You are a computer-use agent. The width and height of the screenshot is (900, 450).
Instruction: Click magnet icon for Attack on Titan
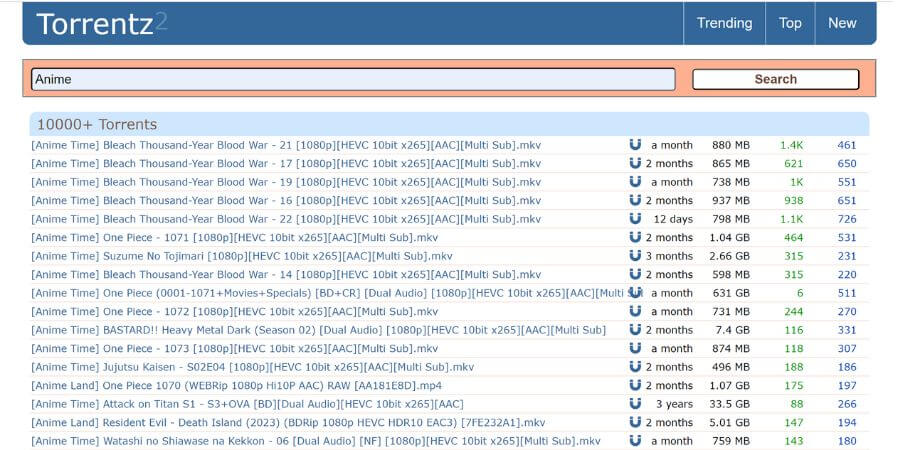[635, 404]
